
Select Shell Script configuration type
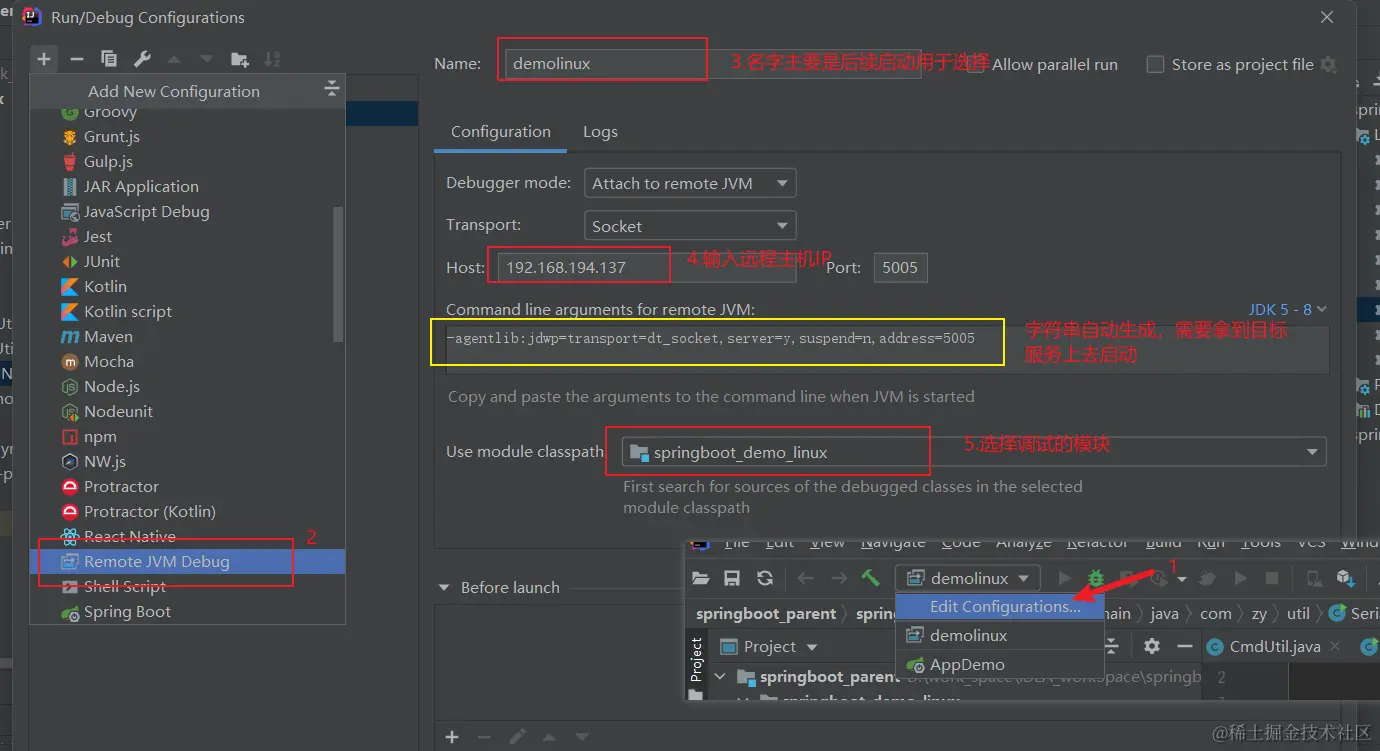pos(188,586)
